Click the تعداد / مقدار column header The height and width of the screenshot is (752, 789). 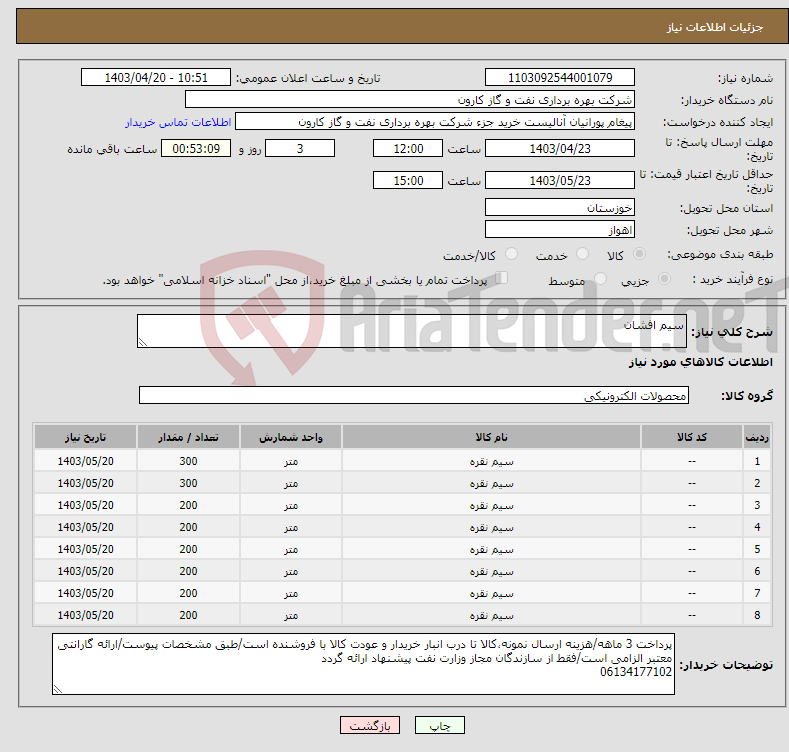click(188, 437)
